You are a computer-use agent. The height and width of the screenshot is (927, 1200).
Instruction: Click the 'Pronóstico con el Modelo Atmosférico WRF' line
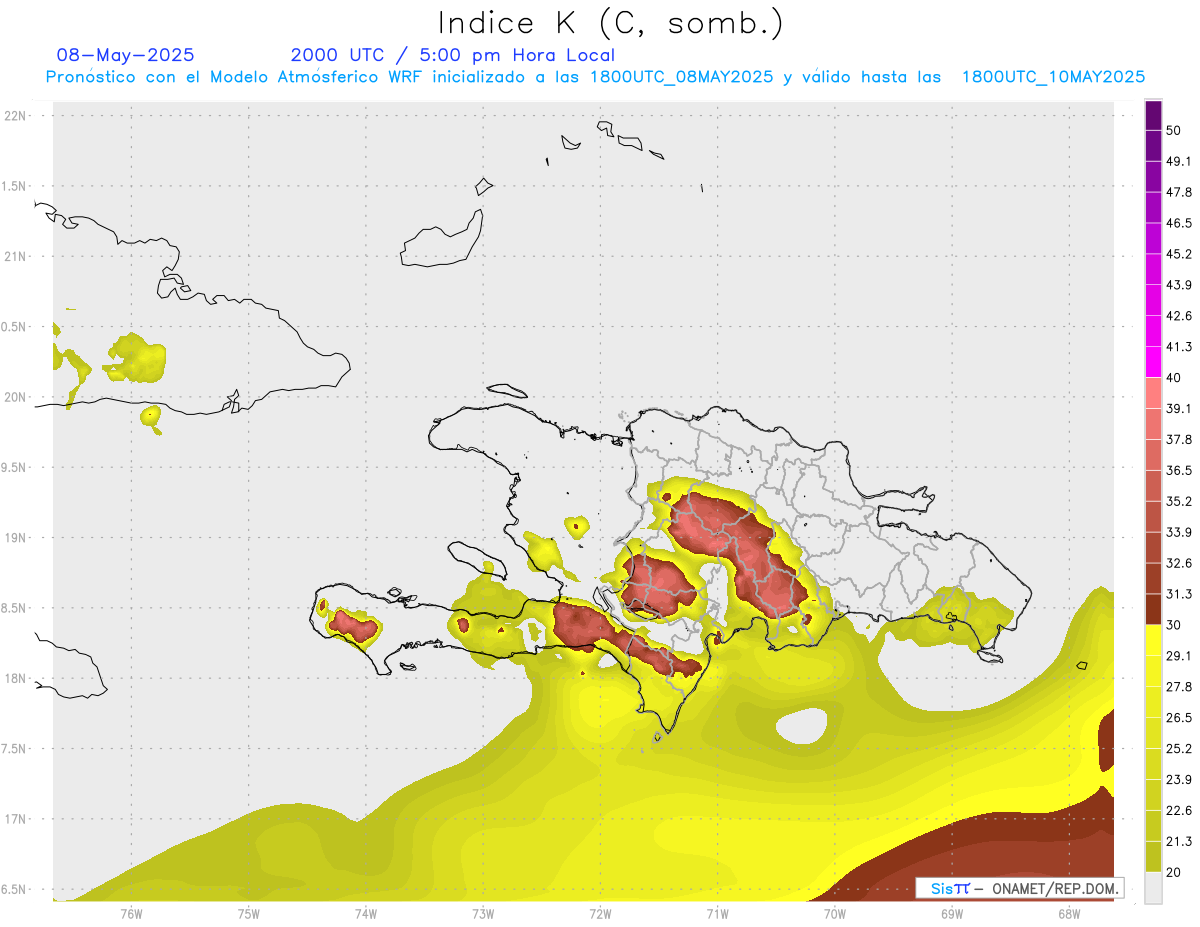point(595,77)
